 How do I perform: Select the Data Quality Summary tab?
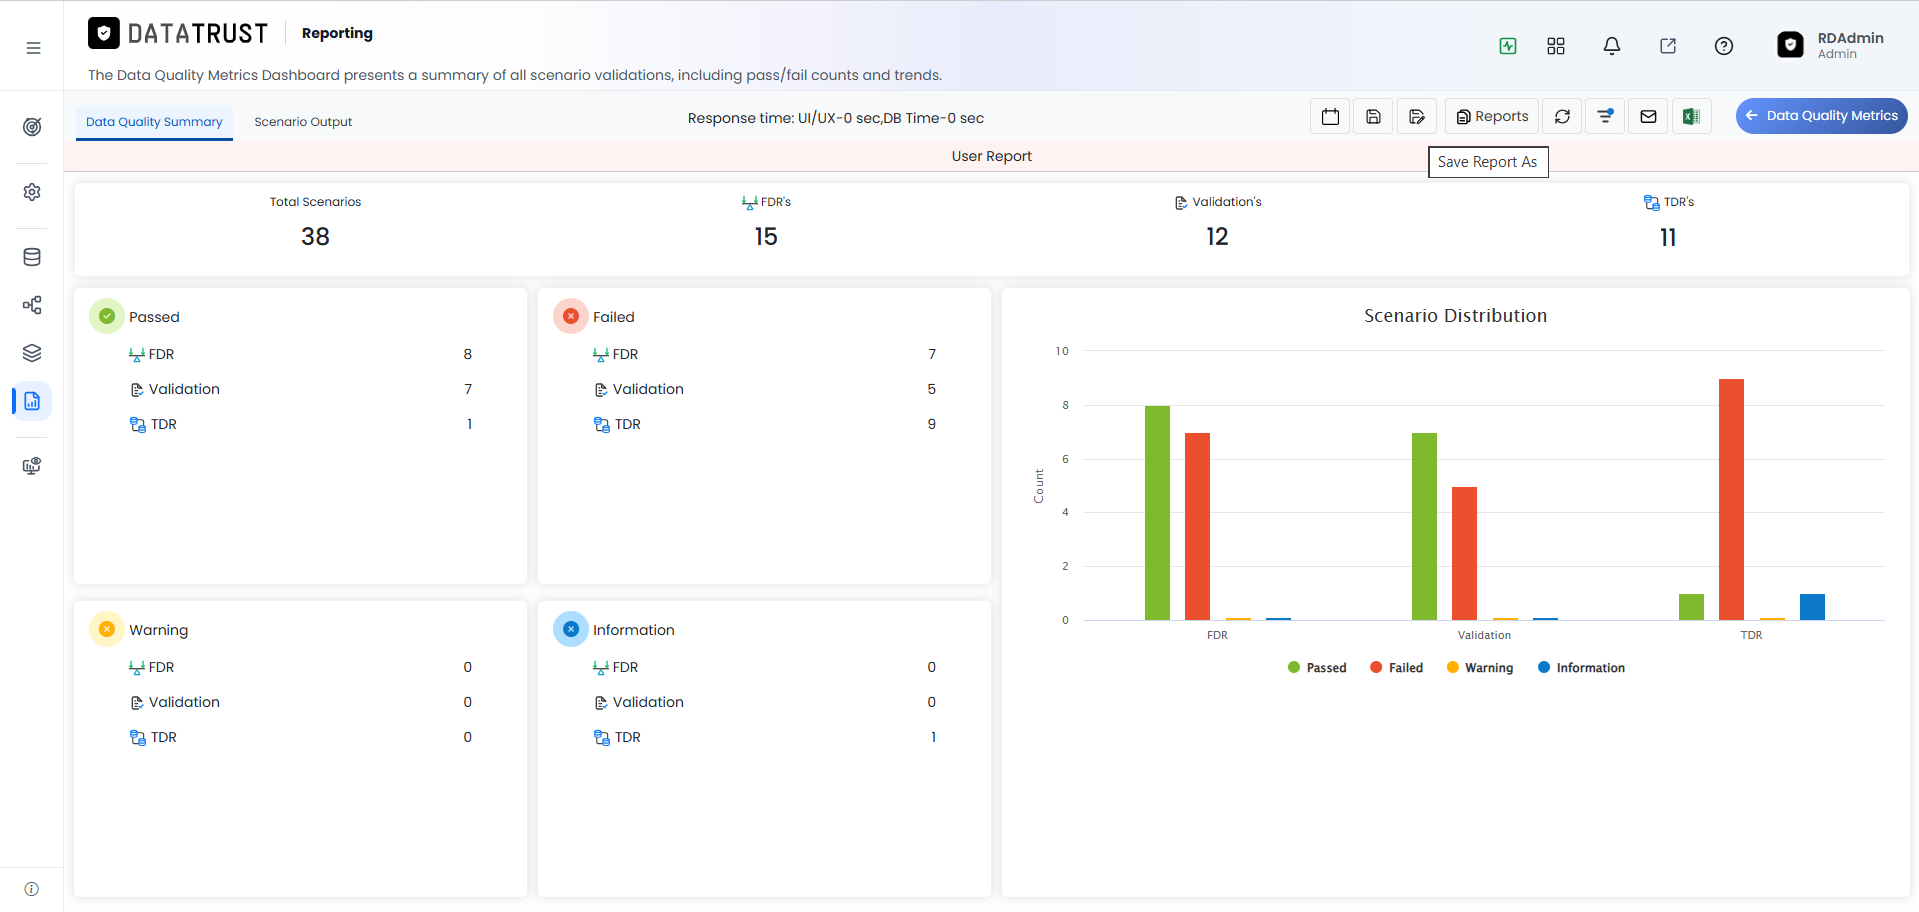154,122
